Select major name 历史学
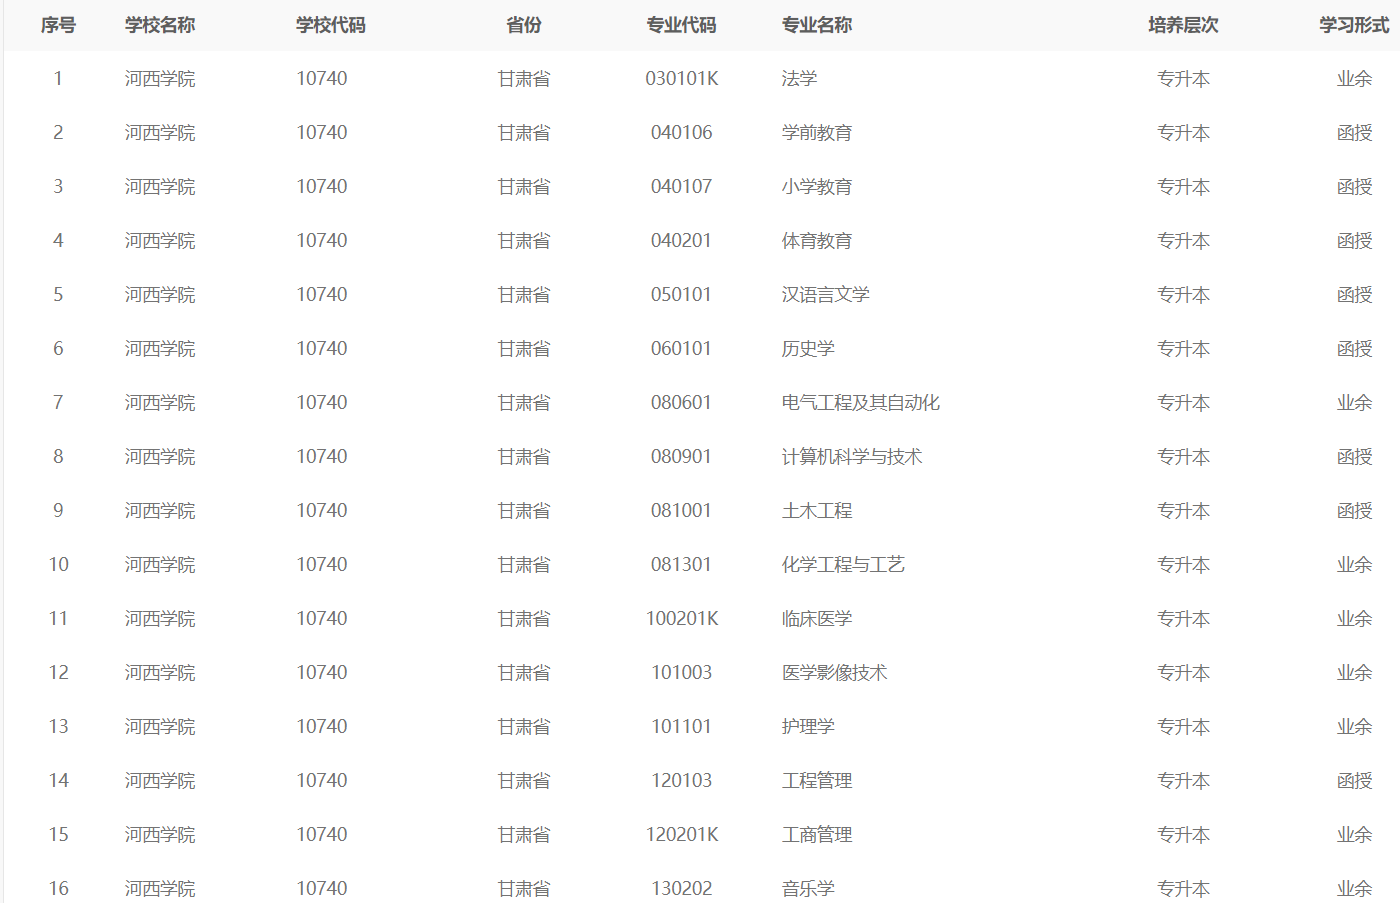Image resolution: width=1400 pixels, height=903 pixels. click(x=808, y=349)
